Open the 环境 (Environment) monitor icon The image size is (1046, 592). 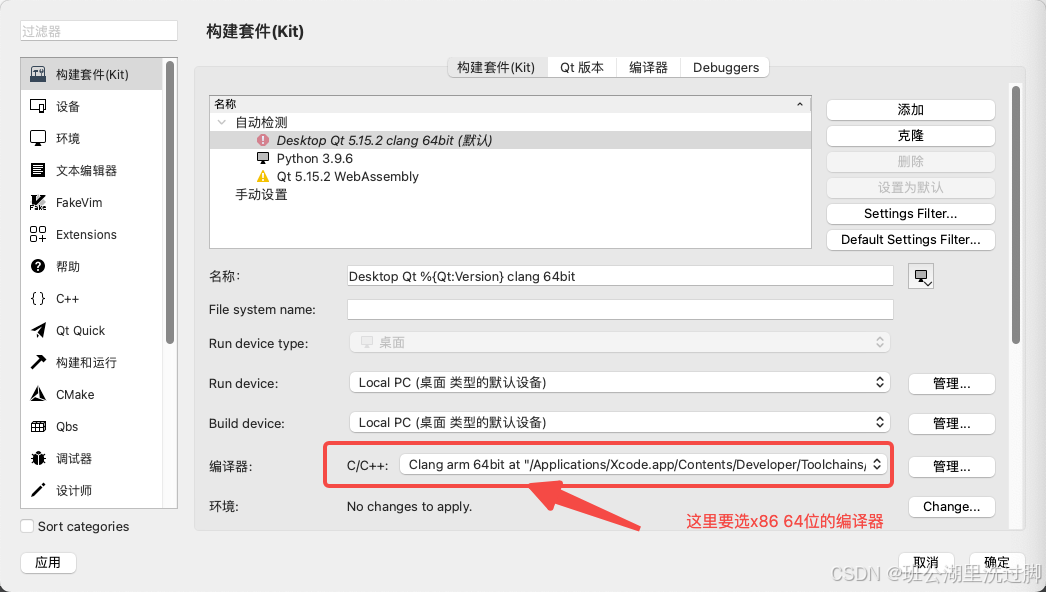(38, 138)
